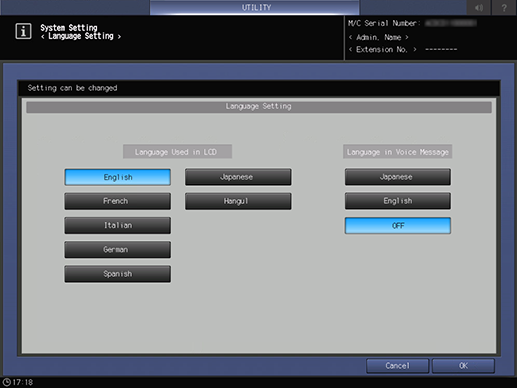
Task: Select Japanese as LCD language
Action: (x=238, y=177)
